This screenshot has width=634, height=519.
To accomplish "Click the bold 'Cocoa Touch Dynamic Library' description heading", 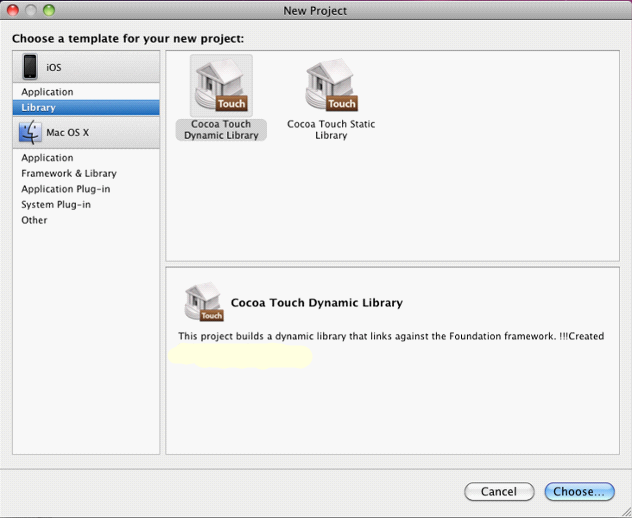I will click(x=317, y=303).
